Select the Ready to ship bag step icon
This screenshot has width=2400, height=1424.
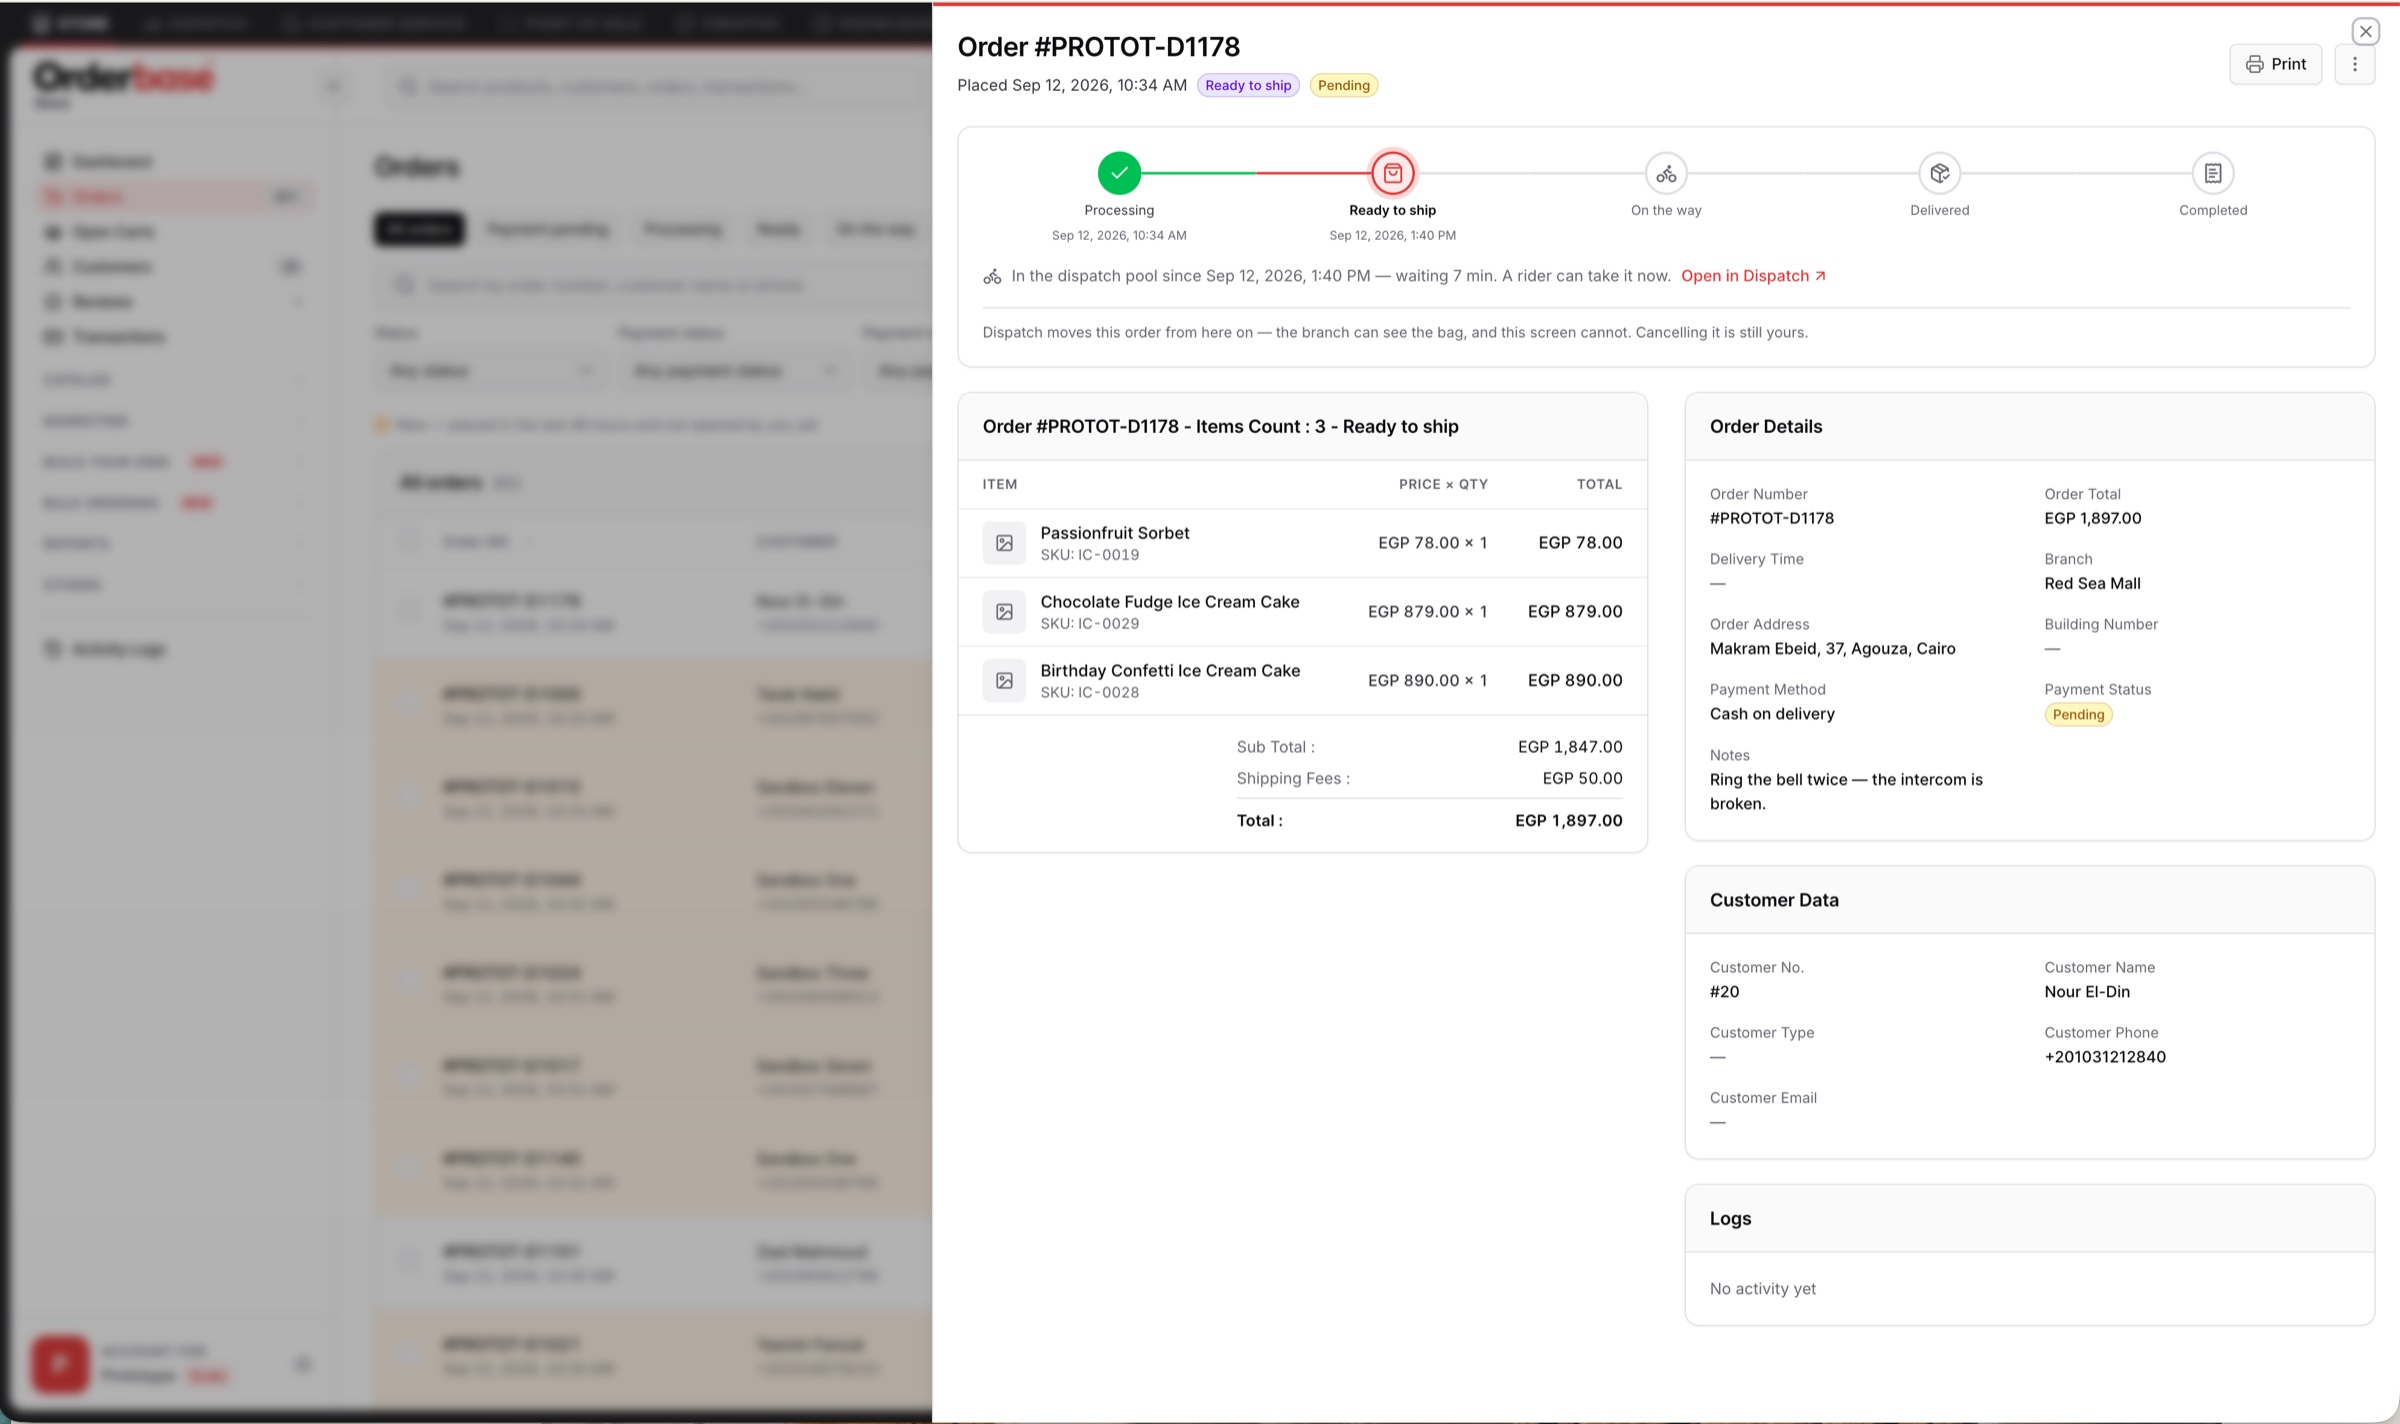[x=1392, y=173]
